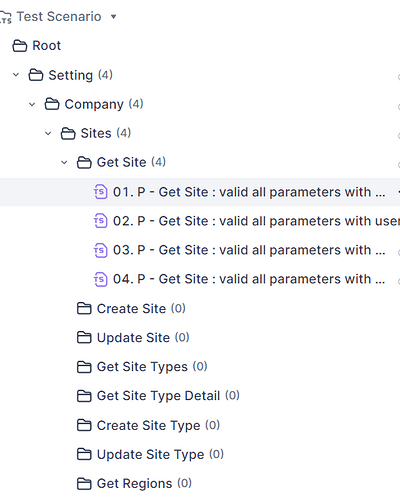The height and width of the screenshot is (500, 400).
Task: Collapse the Company folder chevron
Action: (x=32, y=104)
